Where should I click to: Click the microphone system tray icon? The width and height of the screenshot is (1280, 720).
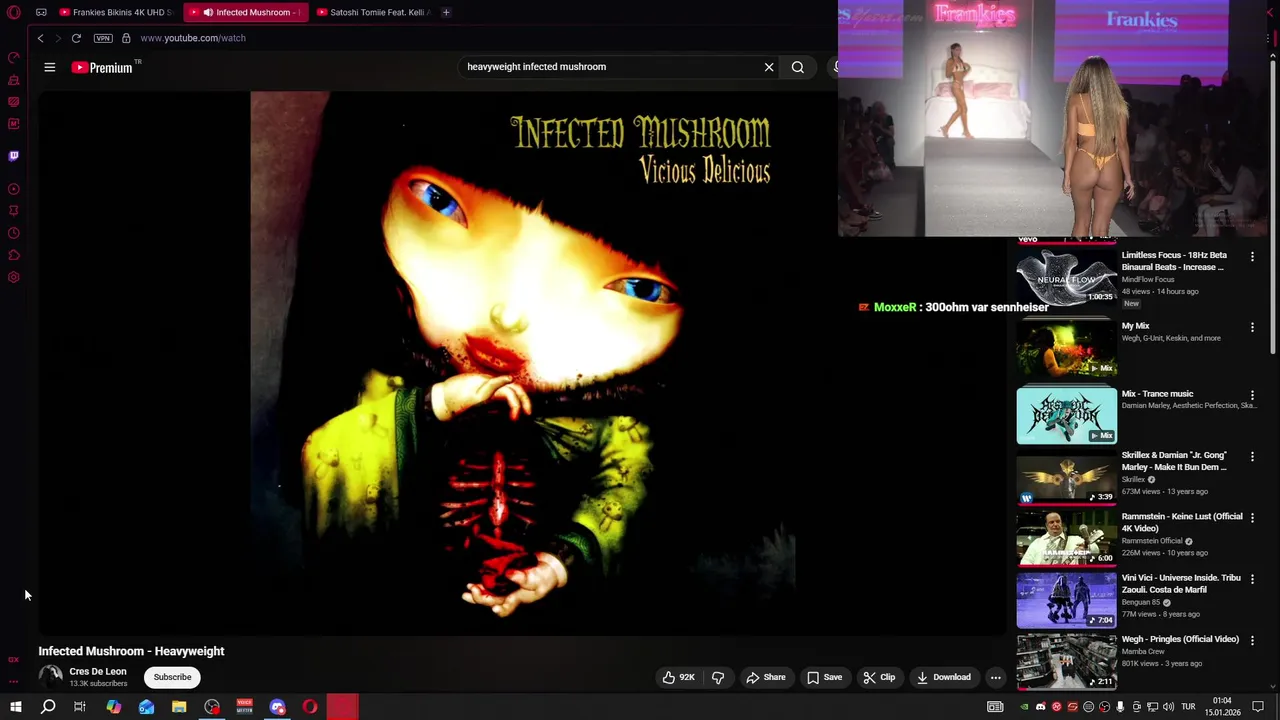point(1120,707)
